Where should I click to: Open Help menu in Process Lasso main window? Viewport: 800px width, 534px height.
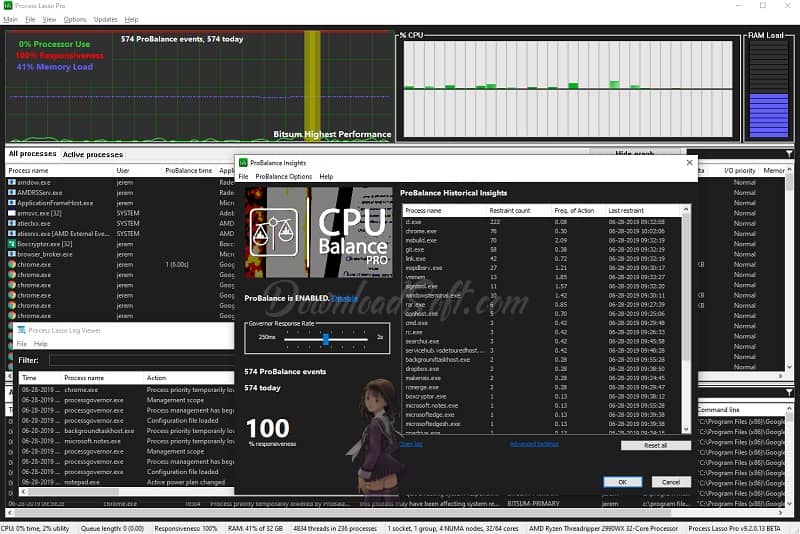pyautogui.click(x=131, y=19)
